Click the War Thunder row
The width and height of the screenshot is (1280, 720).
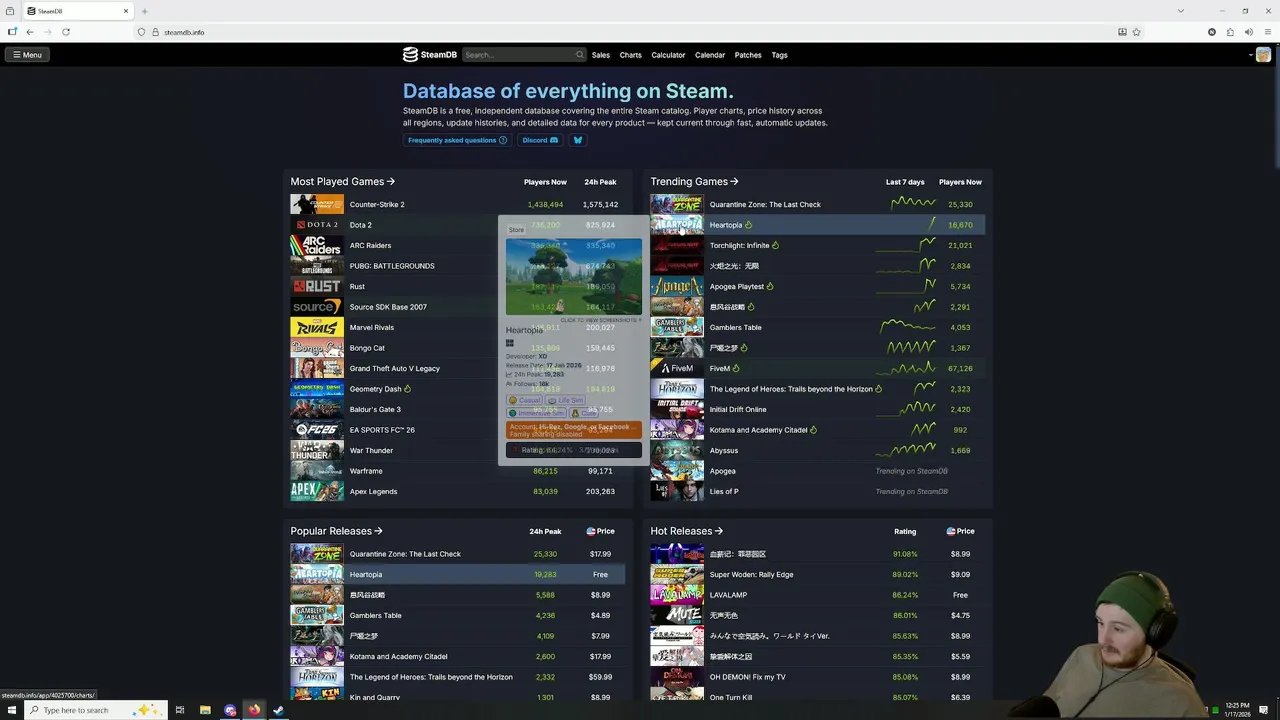pos(460,450)
